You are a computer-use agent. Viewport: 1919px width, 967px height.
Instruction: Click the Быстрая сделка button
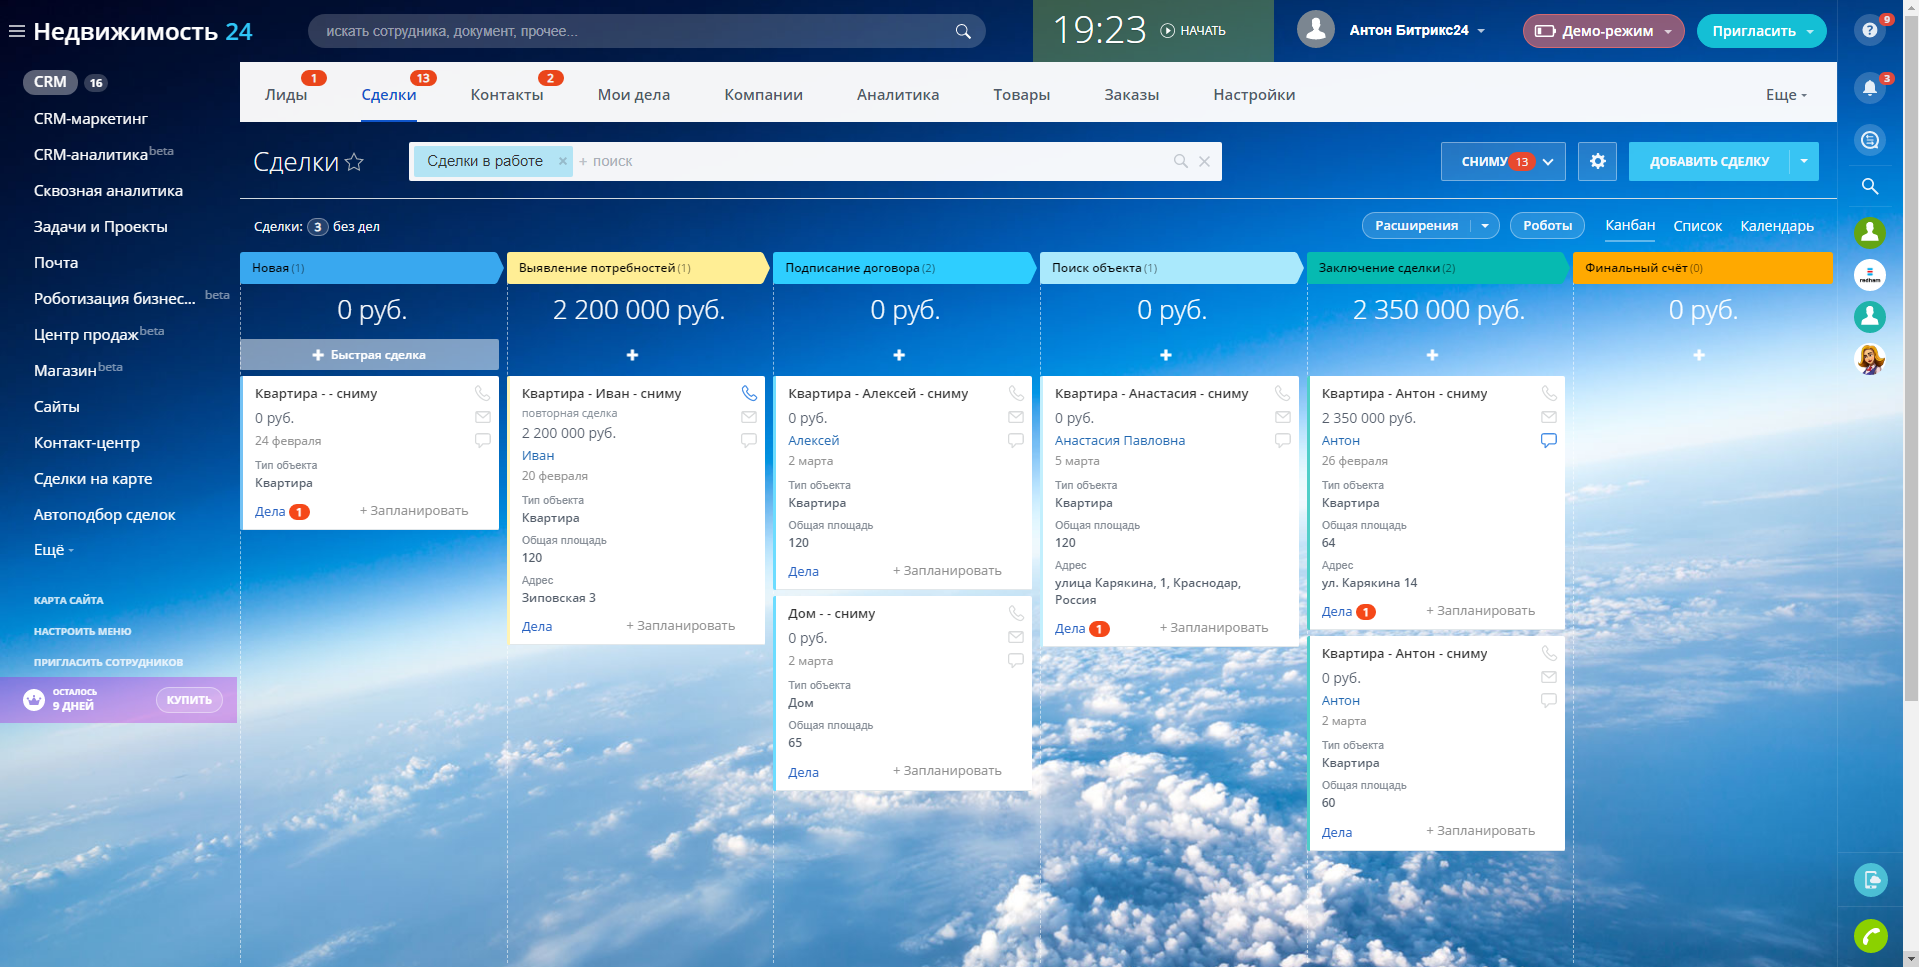click(369, 355)
